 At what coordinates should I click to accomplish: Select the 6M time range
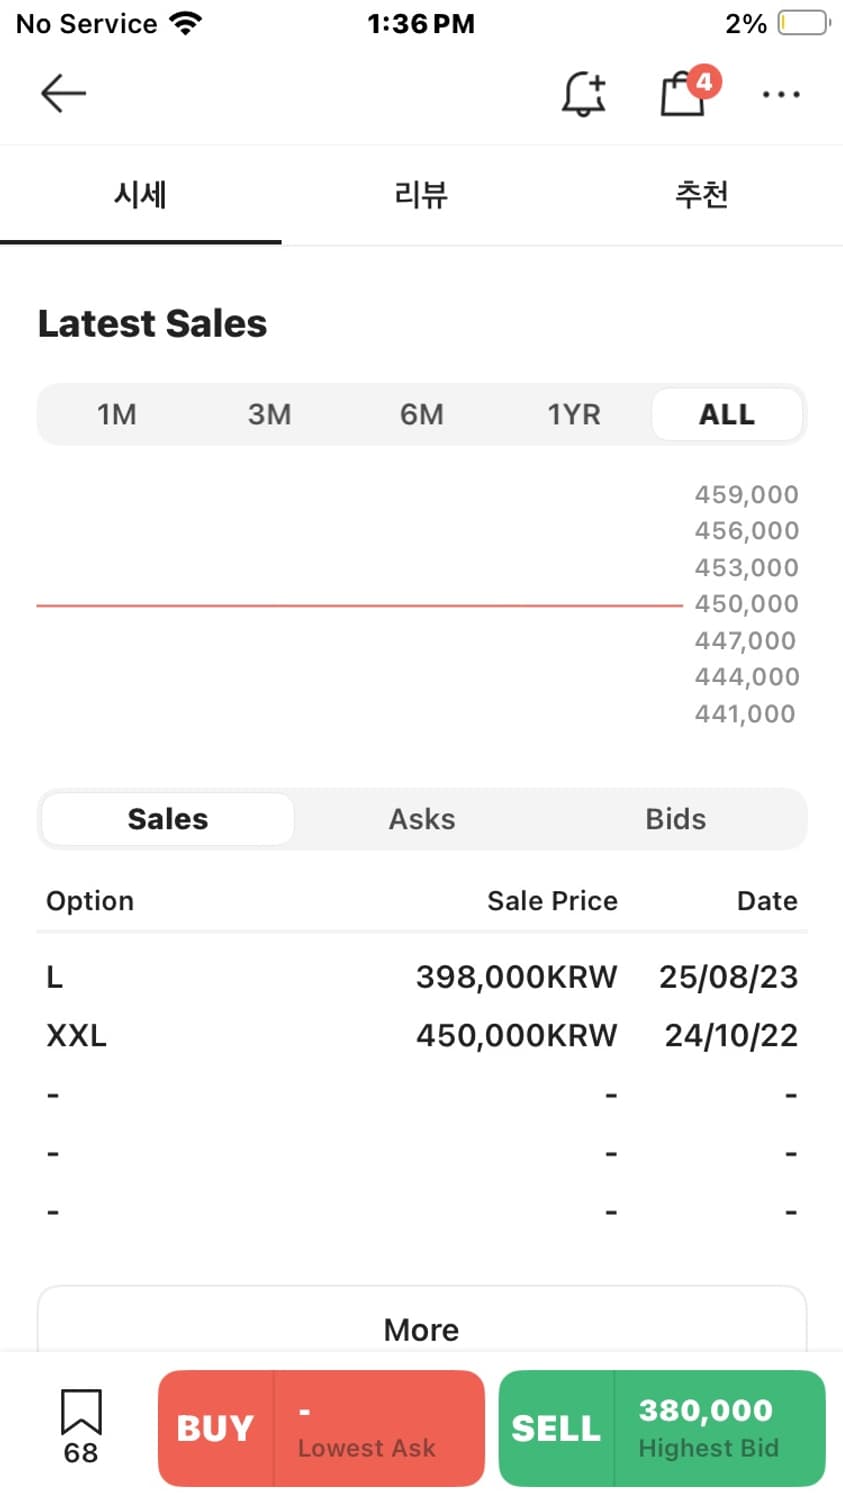click(x=421, y=414)
